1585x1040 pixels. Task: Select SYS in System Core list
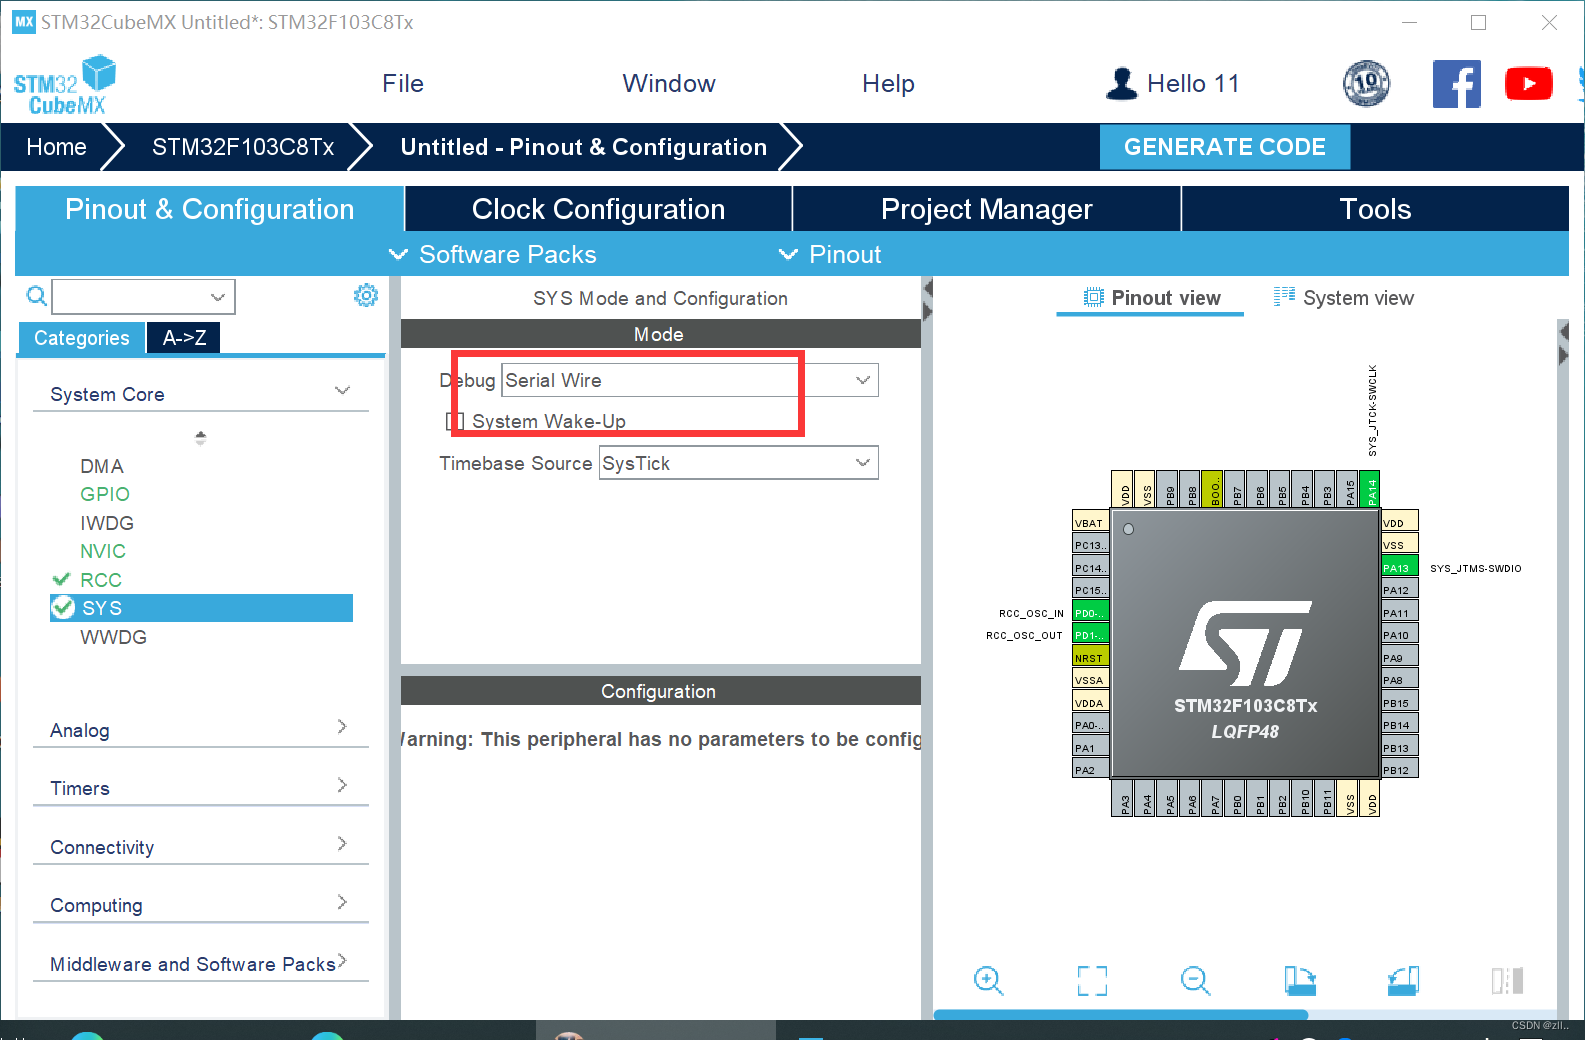(x=201, y=608)
